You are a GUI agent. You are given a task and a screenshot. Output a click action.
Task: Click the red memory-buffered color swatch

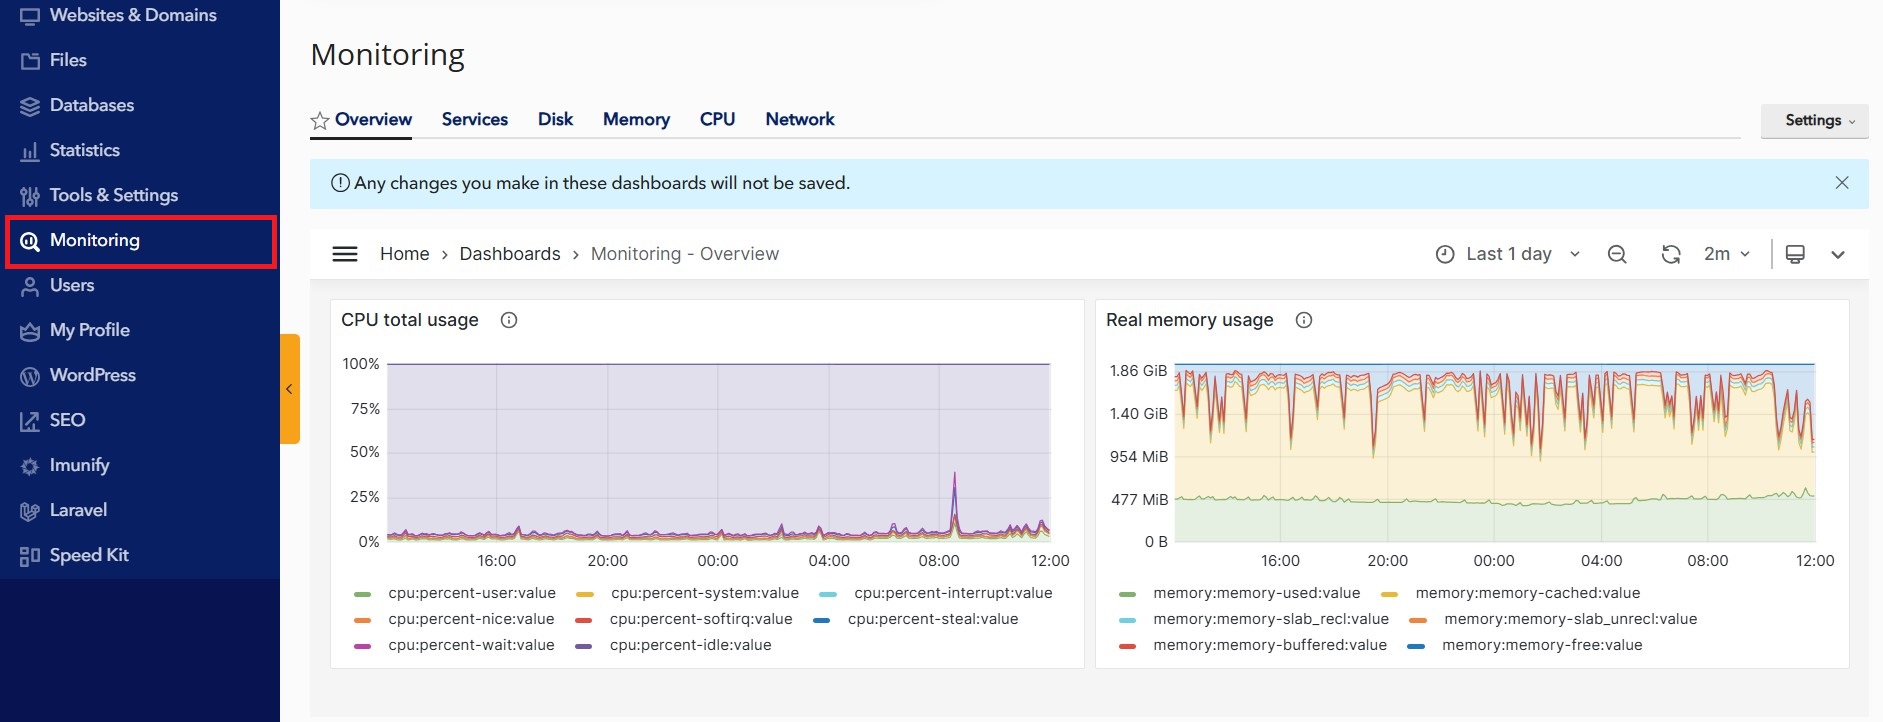(x=1128, y=646)
